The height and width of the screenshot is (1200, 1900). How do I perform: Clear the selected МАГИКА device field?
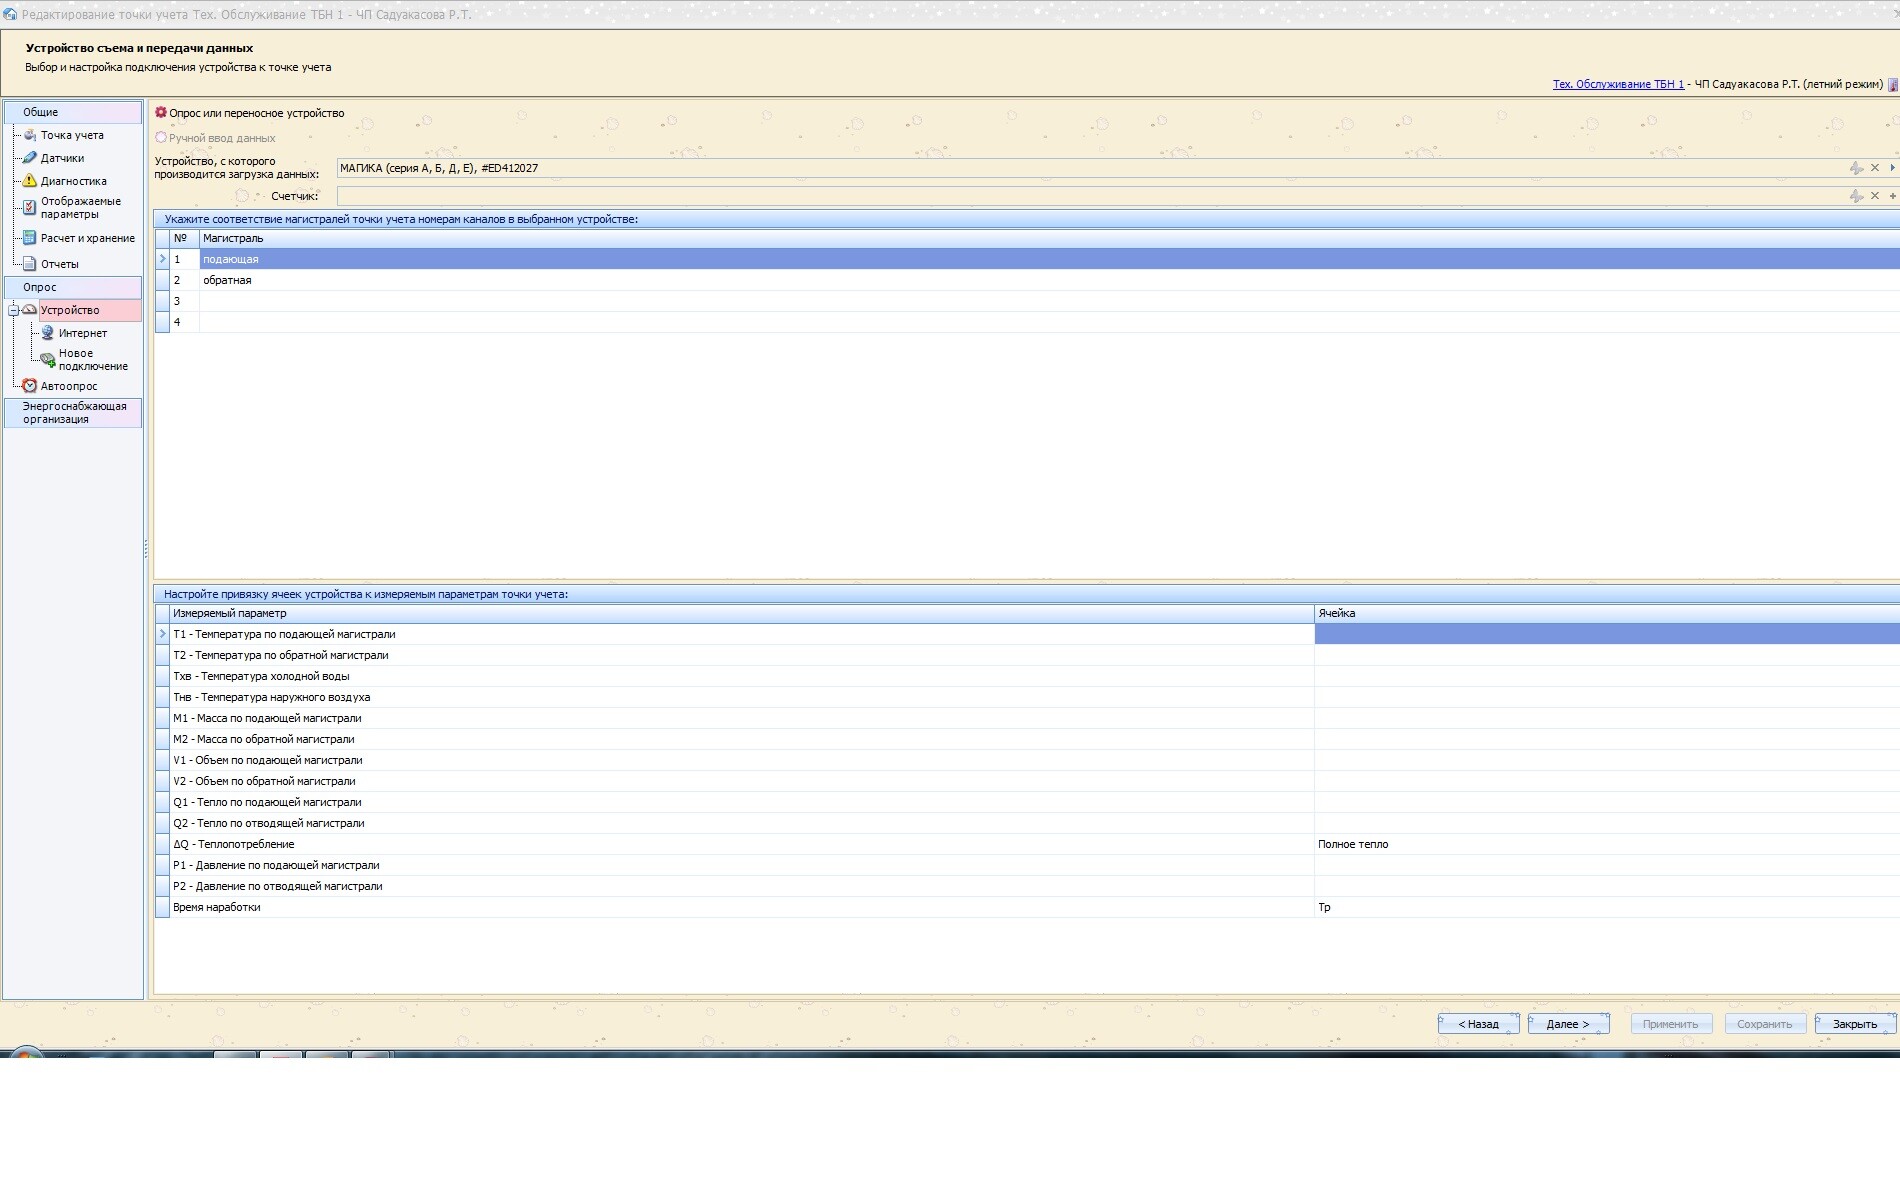coord(1875,168)
